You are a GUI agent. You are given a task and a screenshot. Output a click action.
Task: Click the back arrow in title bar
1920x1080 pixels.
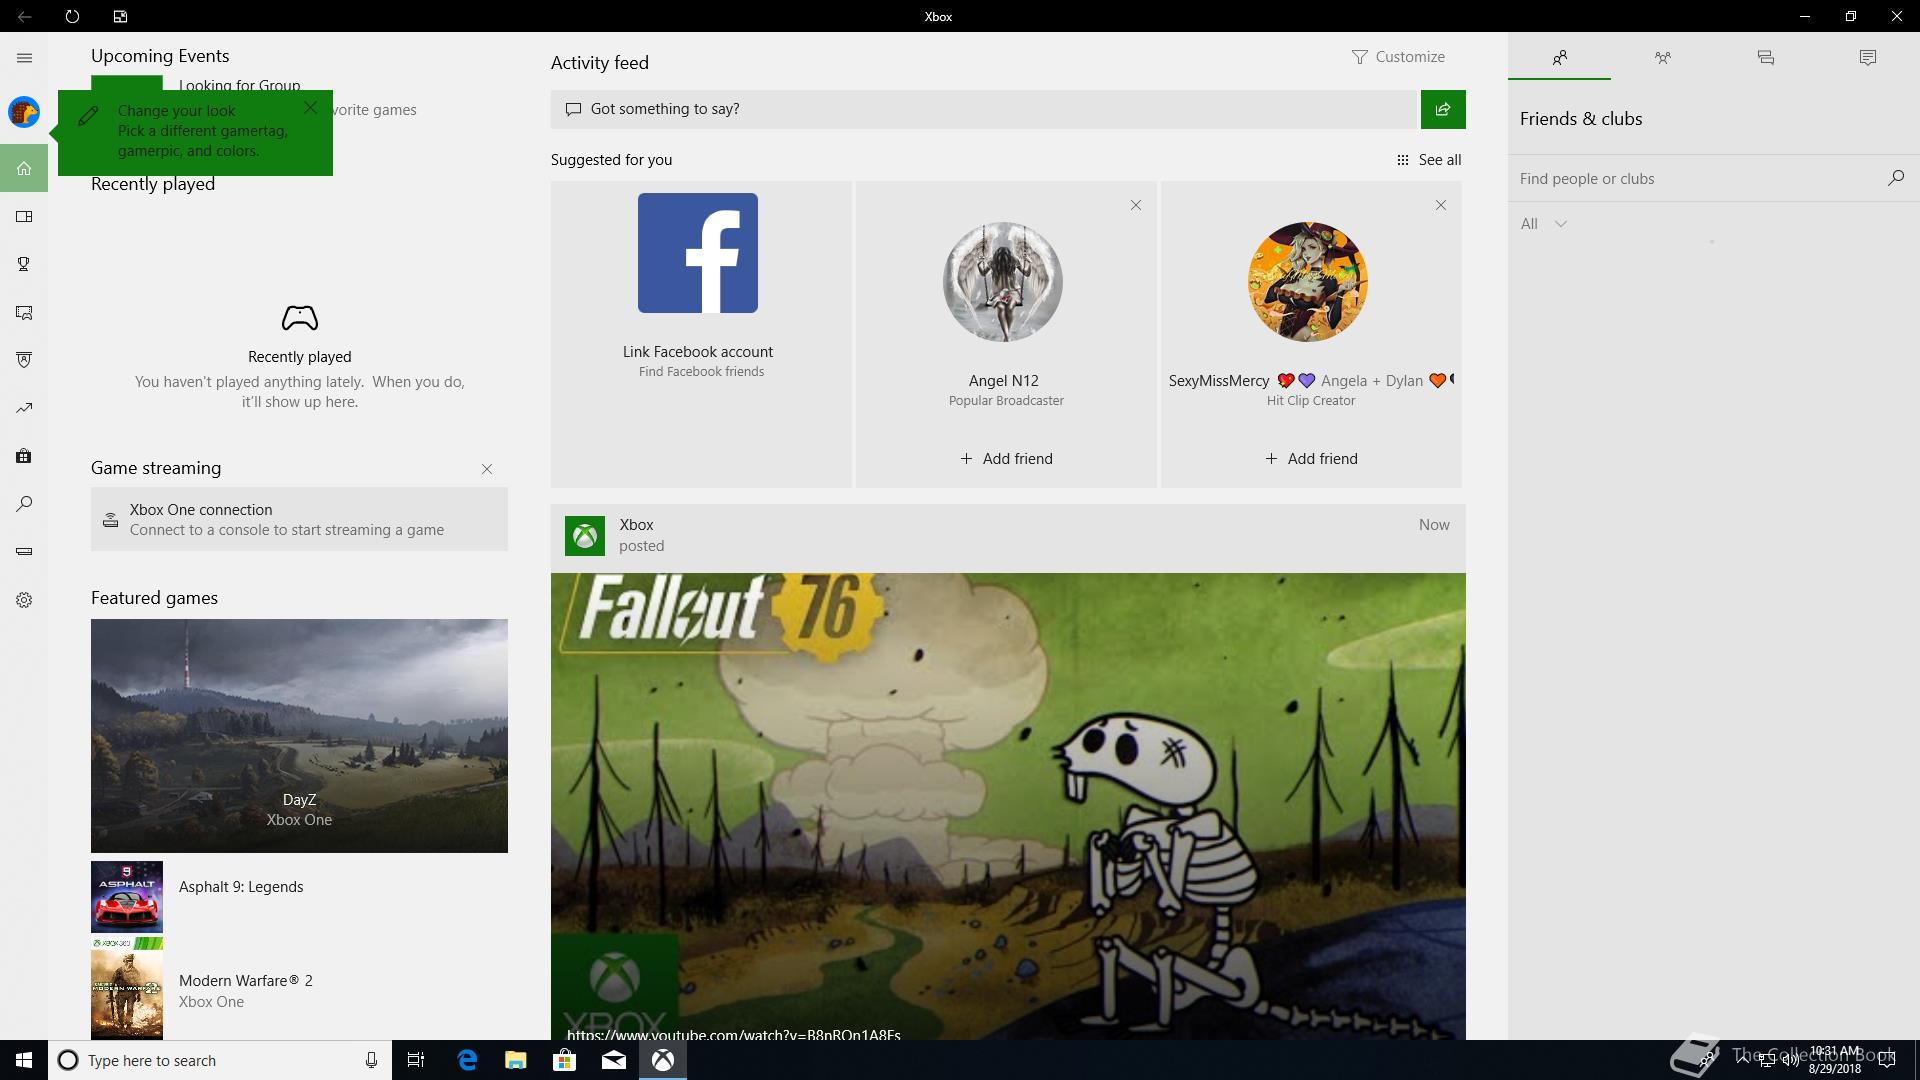pyautogui.click(x=24, y=16)
